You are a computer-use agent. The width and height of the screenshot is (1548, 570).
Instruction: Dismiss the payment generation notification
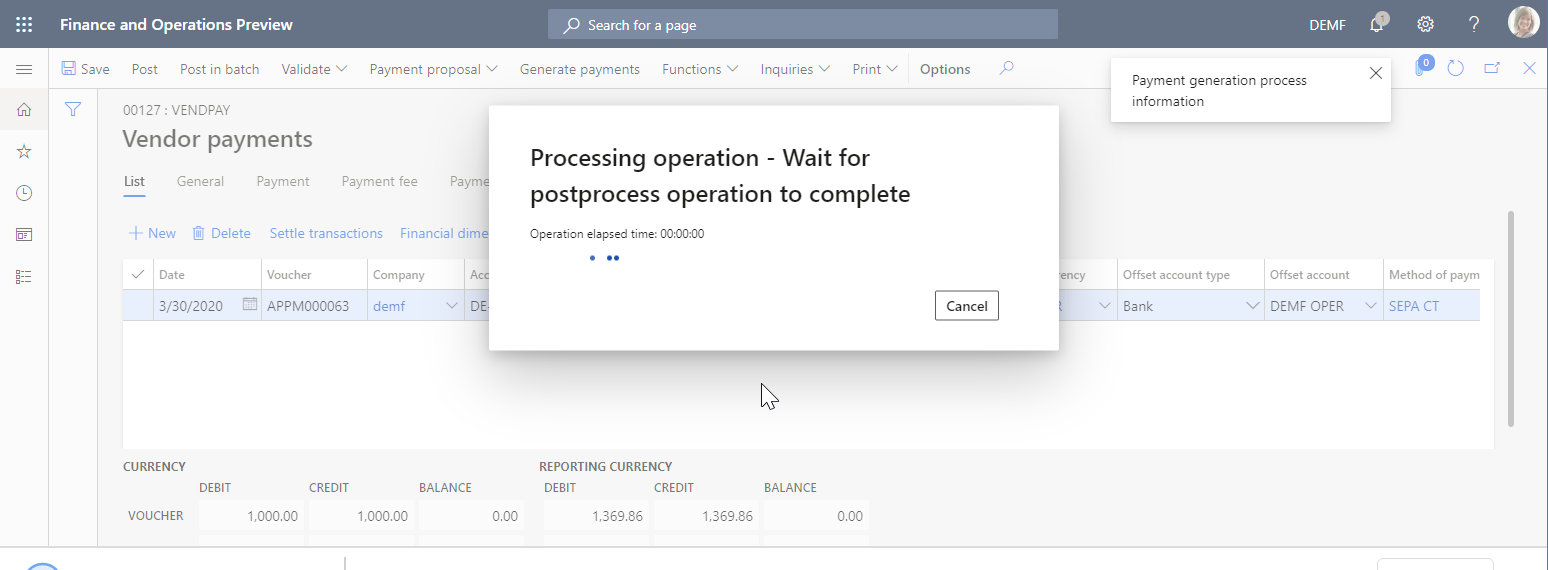[x=1375, y=73]
